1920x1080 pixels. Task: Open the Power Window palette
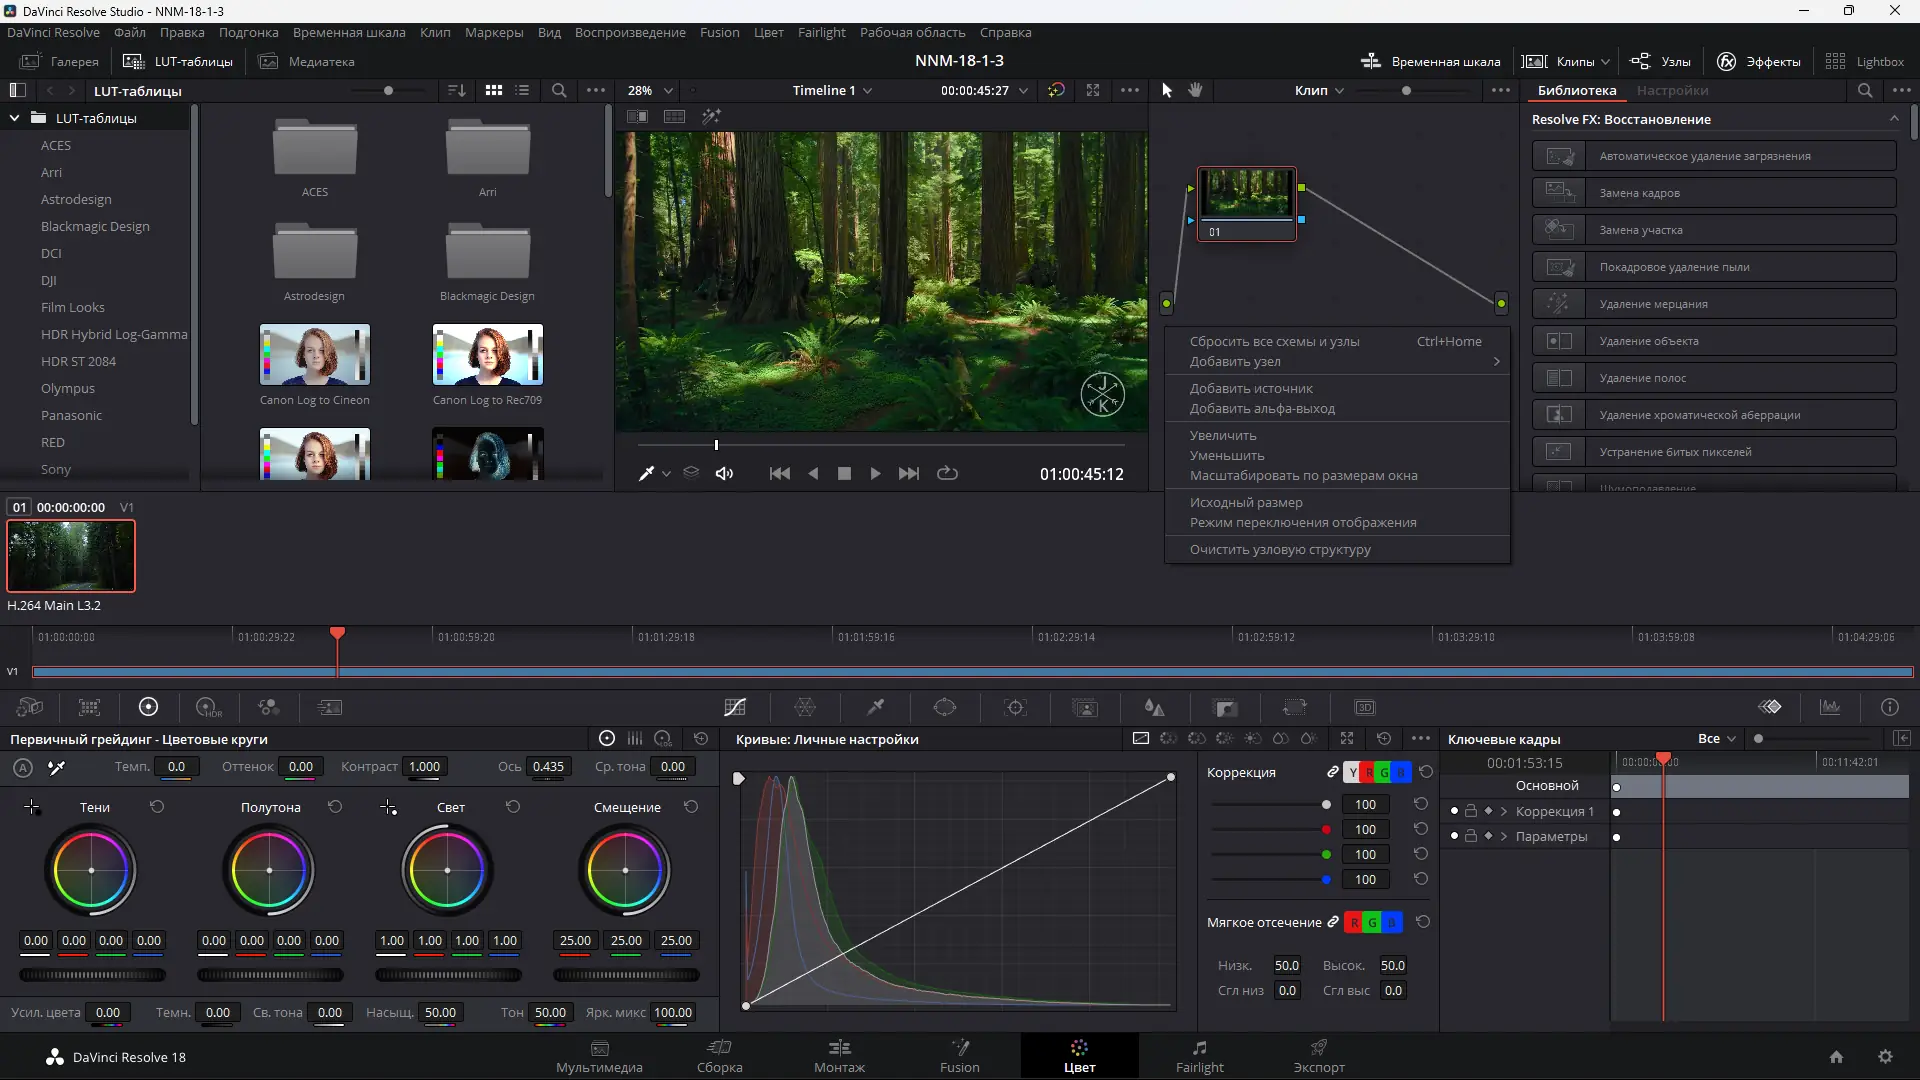(x=945, y=708)
